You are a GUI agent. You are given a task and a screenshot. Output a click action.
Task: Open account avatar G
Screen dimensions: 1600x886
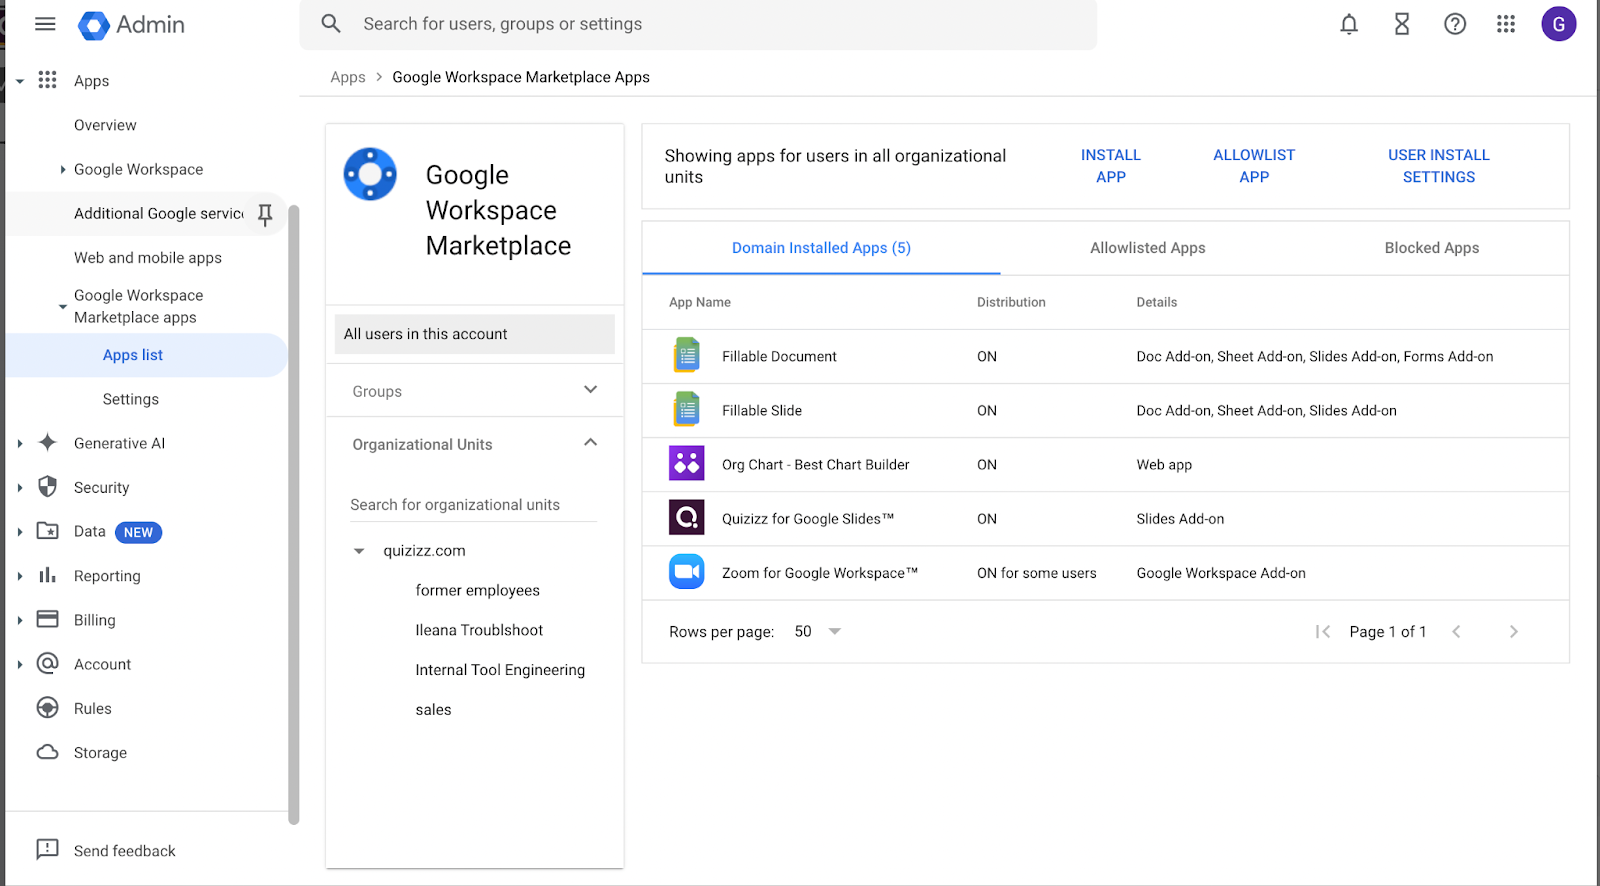pos(1558,24)
